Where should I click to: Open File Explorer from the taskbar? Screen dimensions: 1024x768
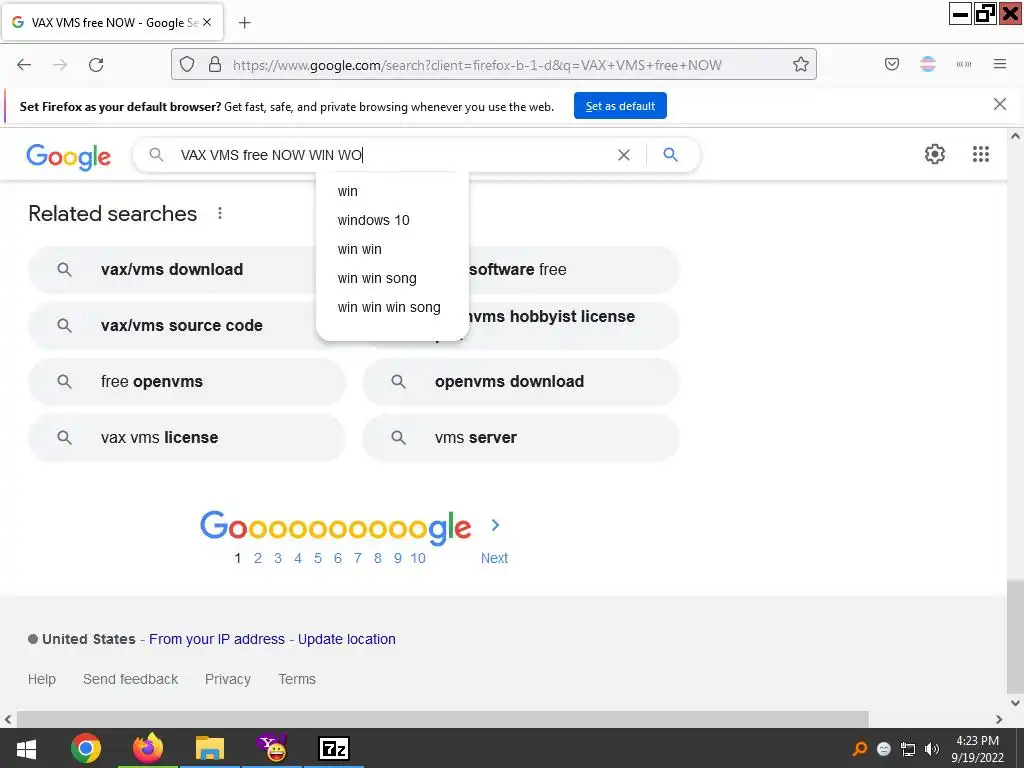210,748
